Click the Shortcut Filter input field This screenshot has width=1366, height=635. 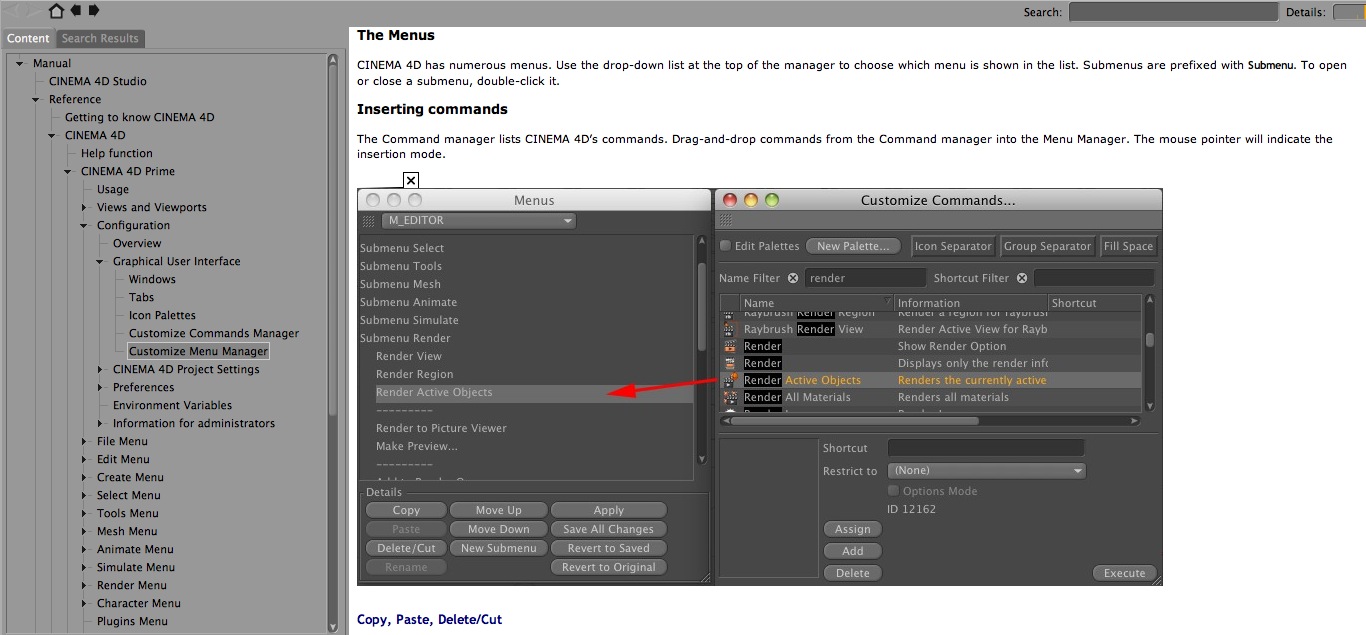click(x=1094, y=278)
